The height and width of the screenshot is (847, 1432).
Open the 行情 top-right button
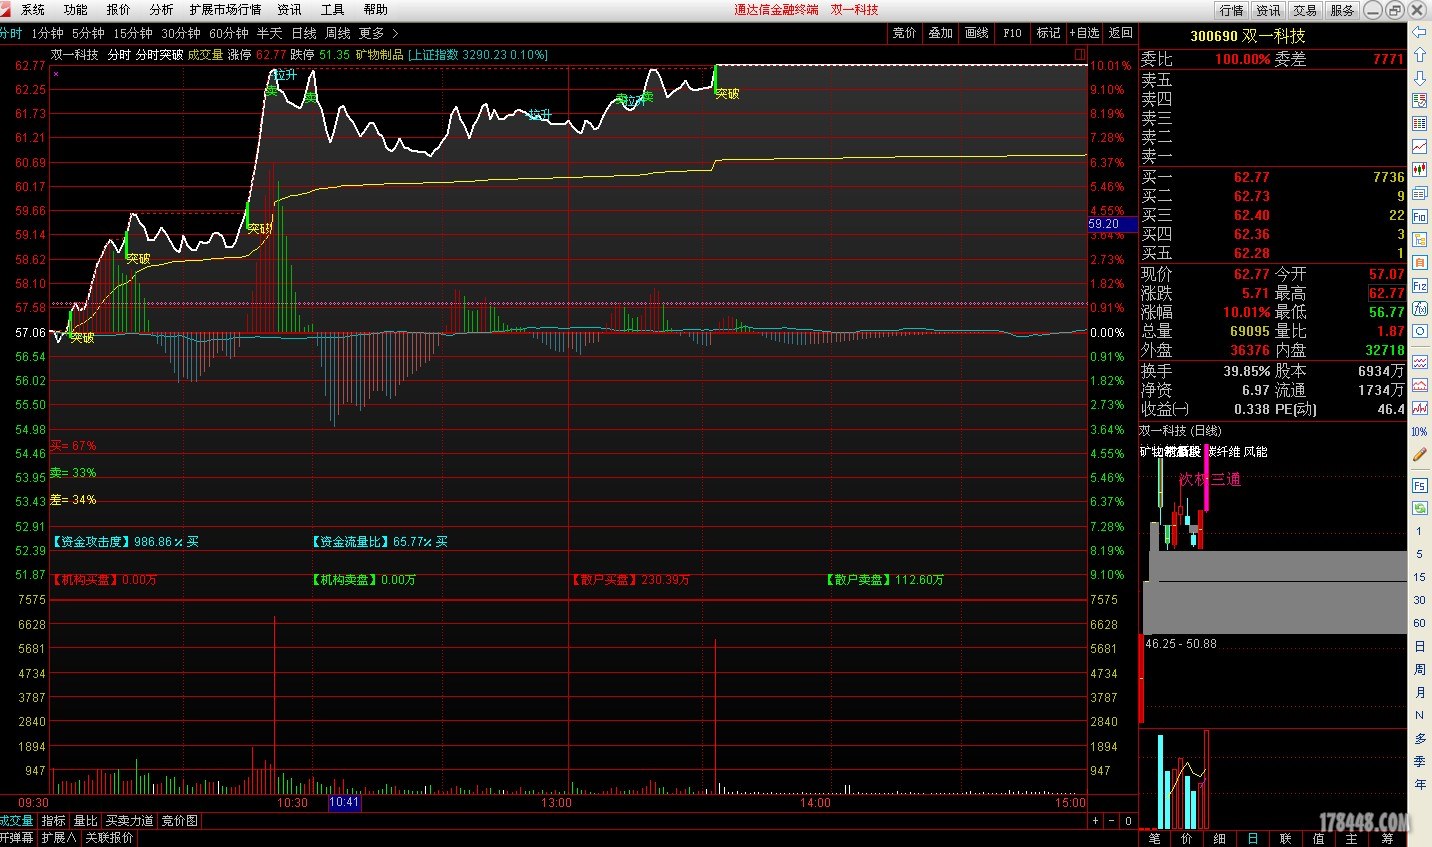coord(1232,10)
